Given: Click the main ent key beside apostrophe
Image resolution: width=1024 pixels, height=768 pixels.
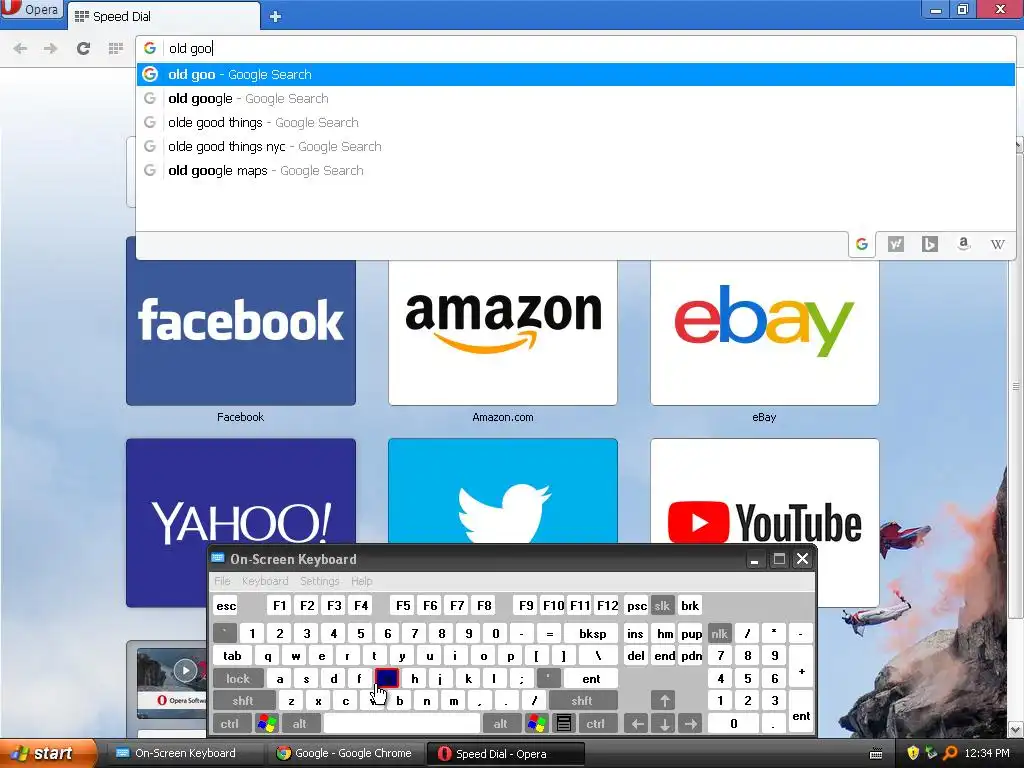Looking at the screenshot, I should pyautogui.click(x=591, y=679).
